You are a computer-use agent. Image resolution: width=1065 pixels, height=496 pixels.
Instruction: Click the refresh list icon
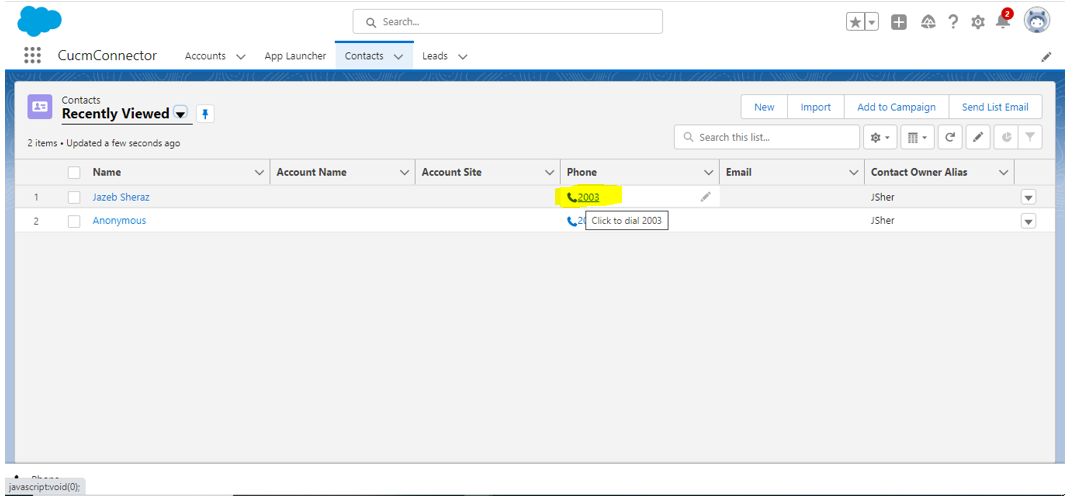[x=950, y=137]
